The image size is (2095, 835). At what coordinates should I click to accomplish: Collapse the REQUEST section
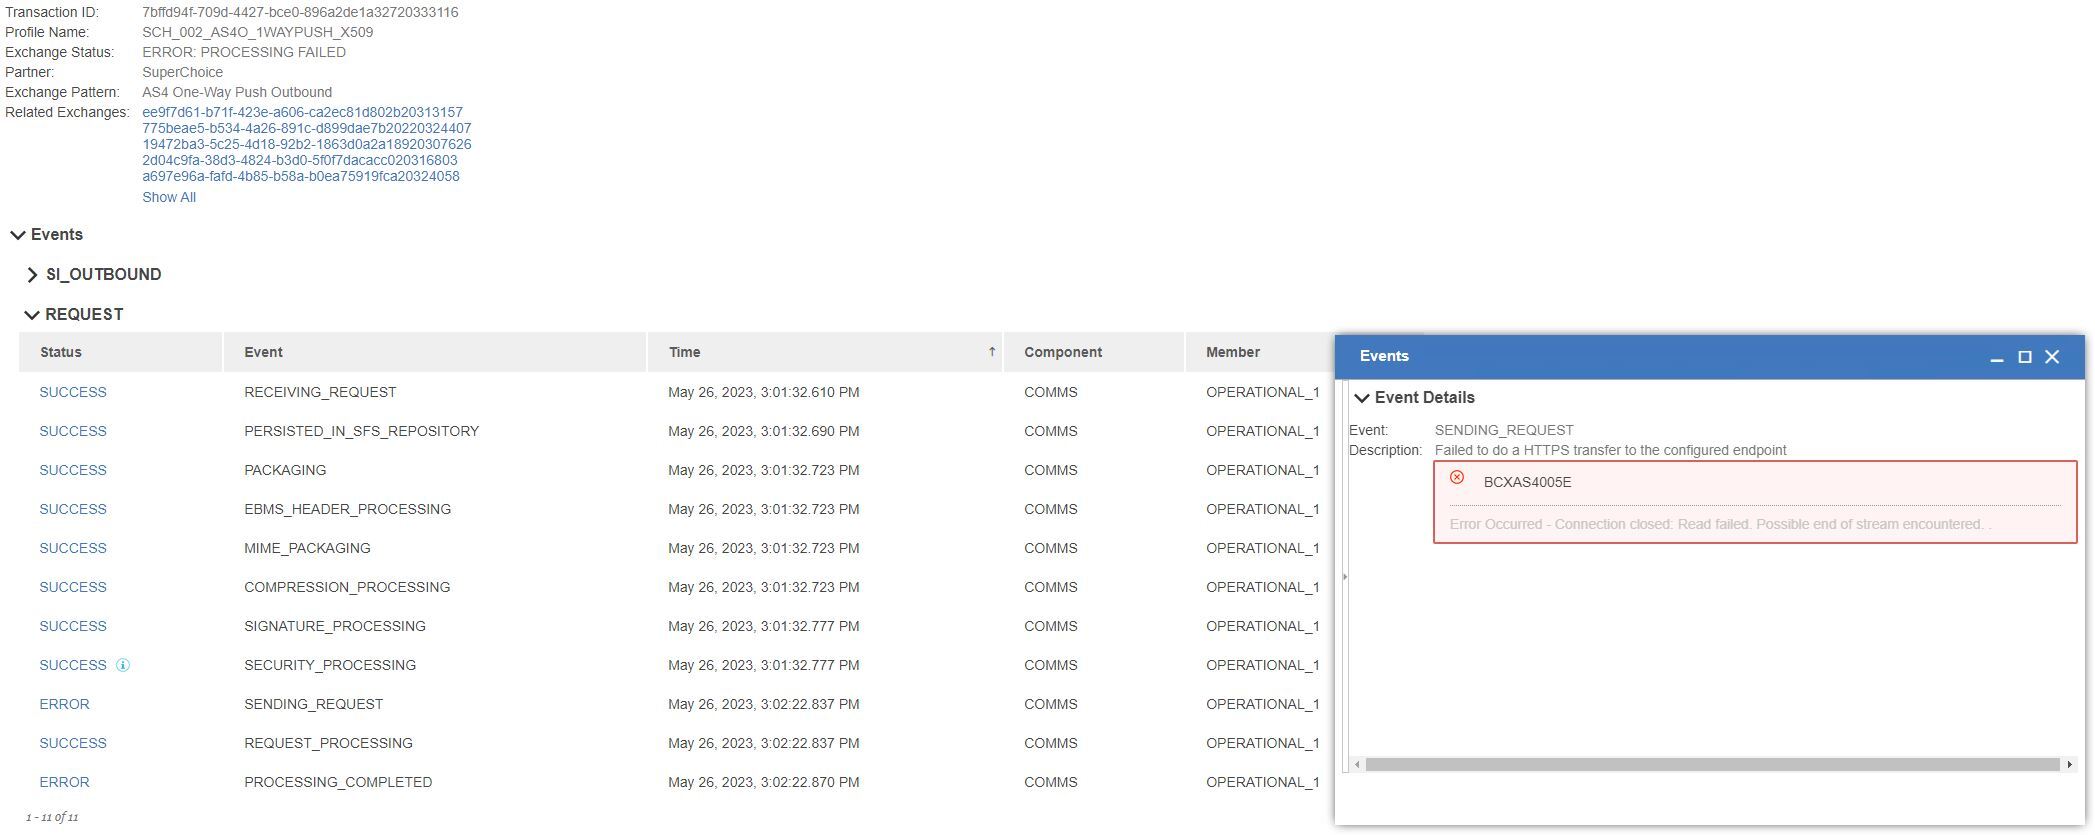click(x=32, y=315)
